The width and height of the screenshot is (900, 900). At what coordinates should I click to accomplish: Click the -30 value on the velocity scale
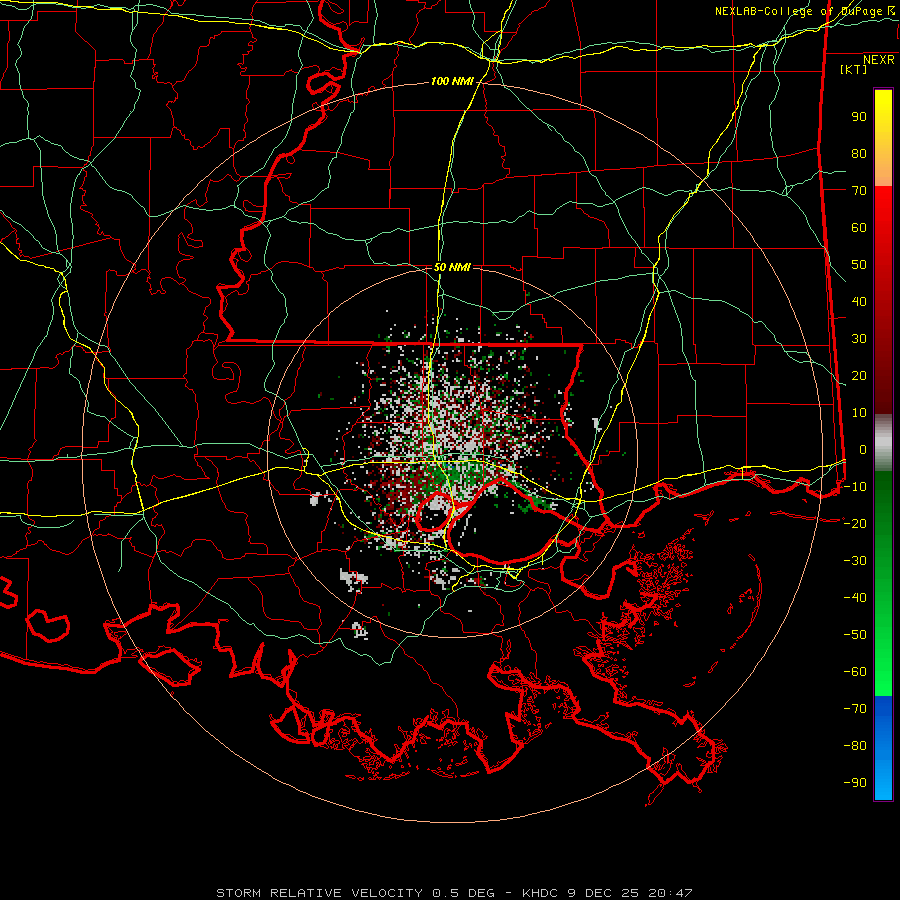coord(855,561)
